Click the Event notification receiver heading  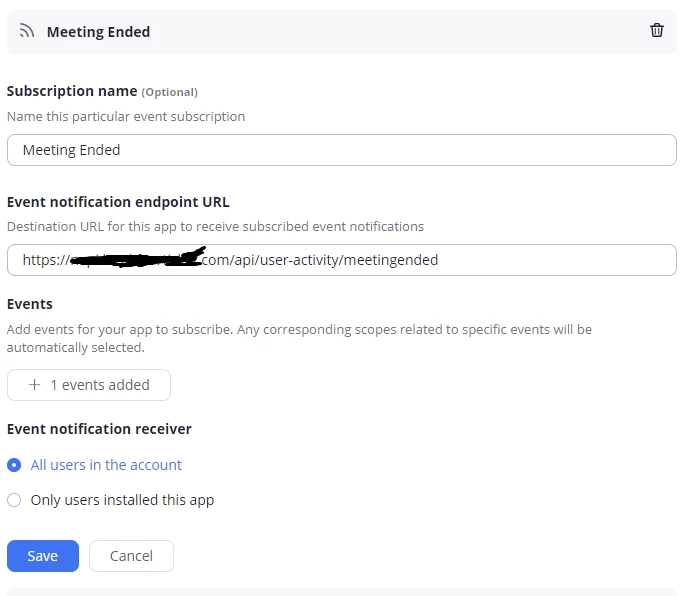[x=99, y=428]
